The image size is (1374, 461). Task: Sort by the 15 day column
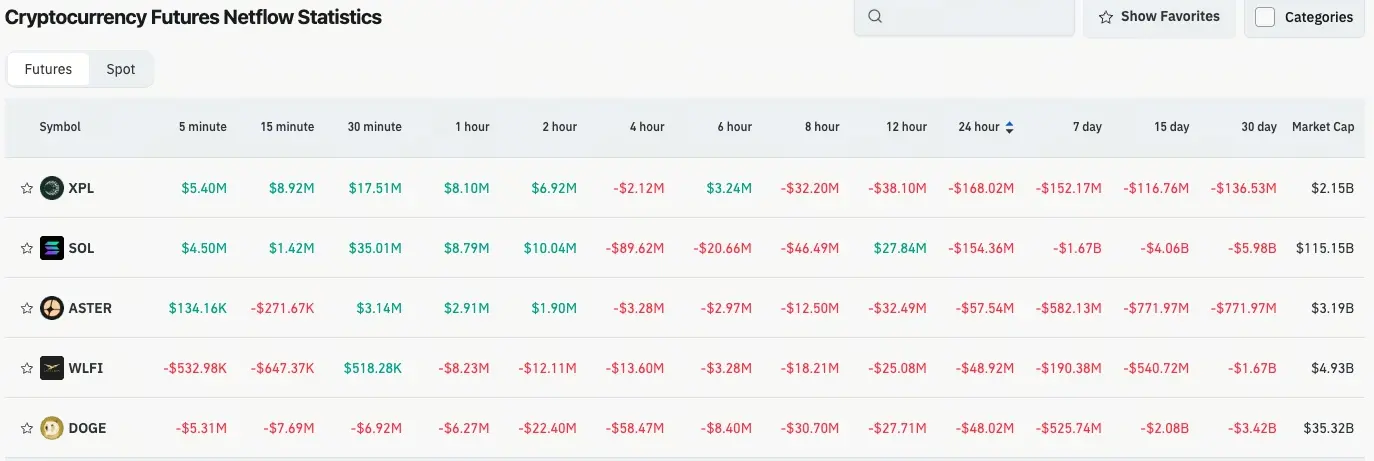coord(1171,127)
